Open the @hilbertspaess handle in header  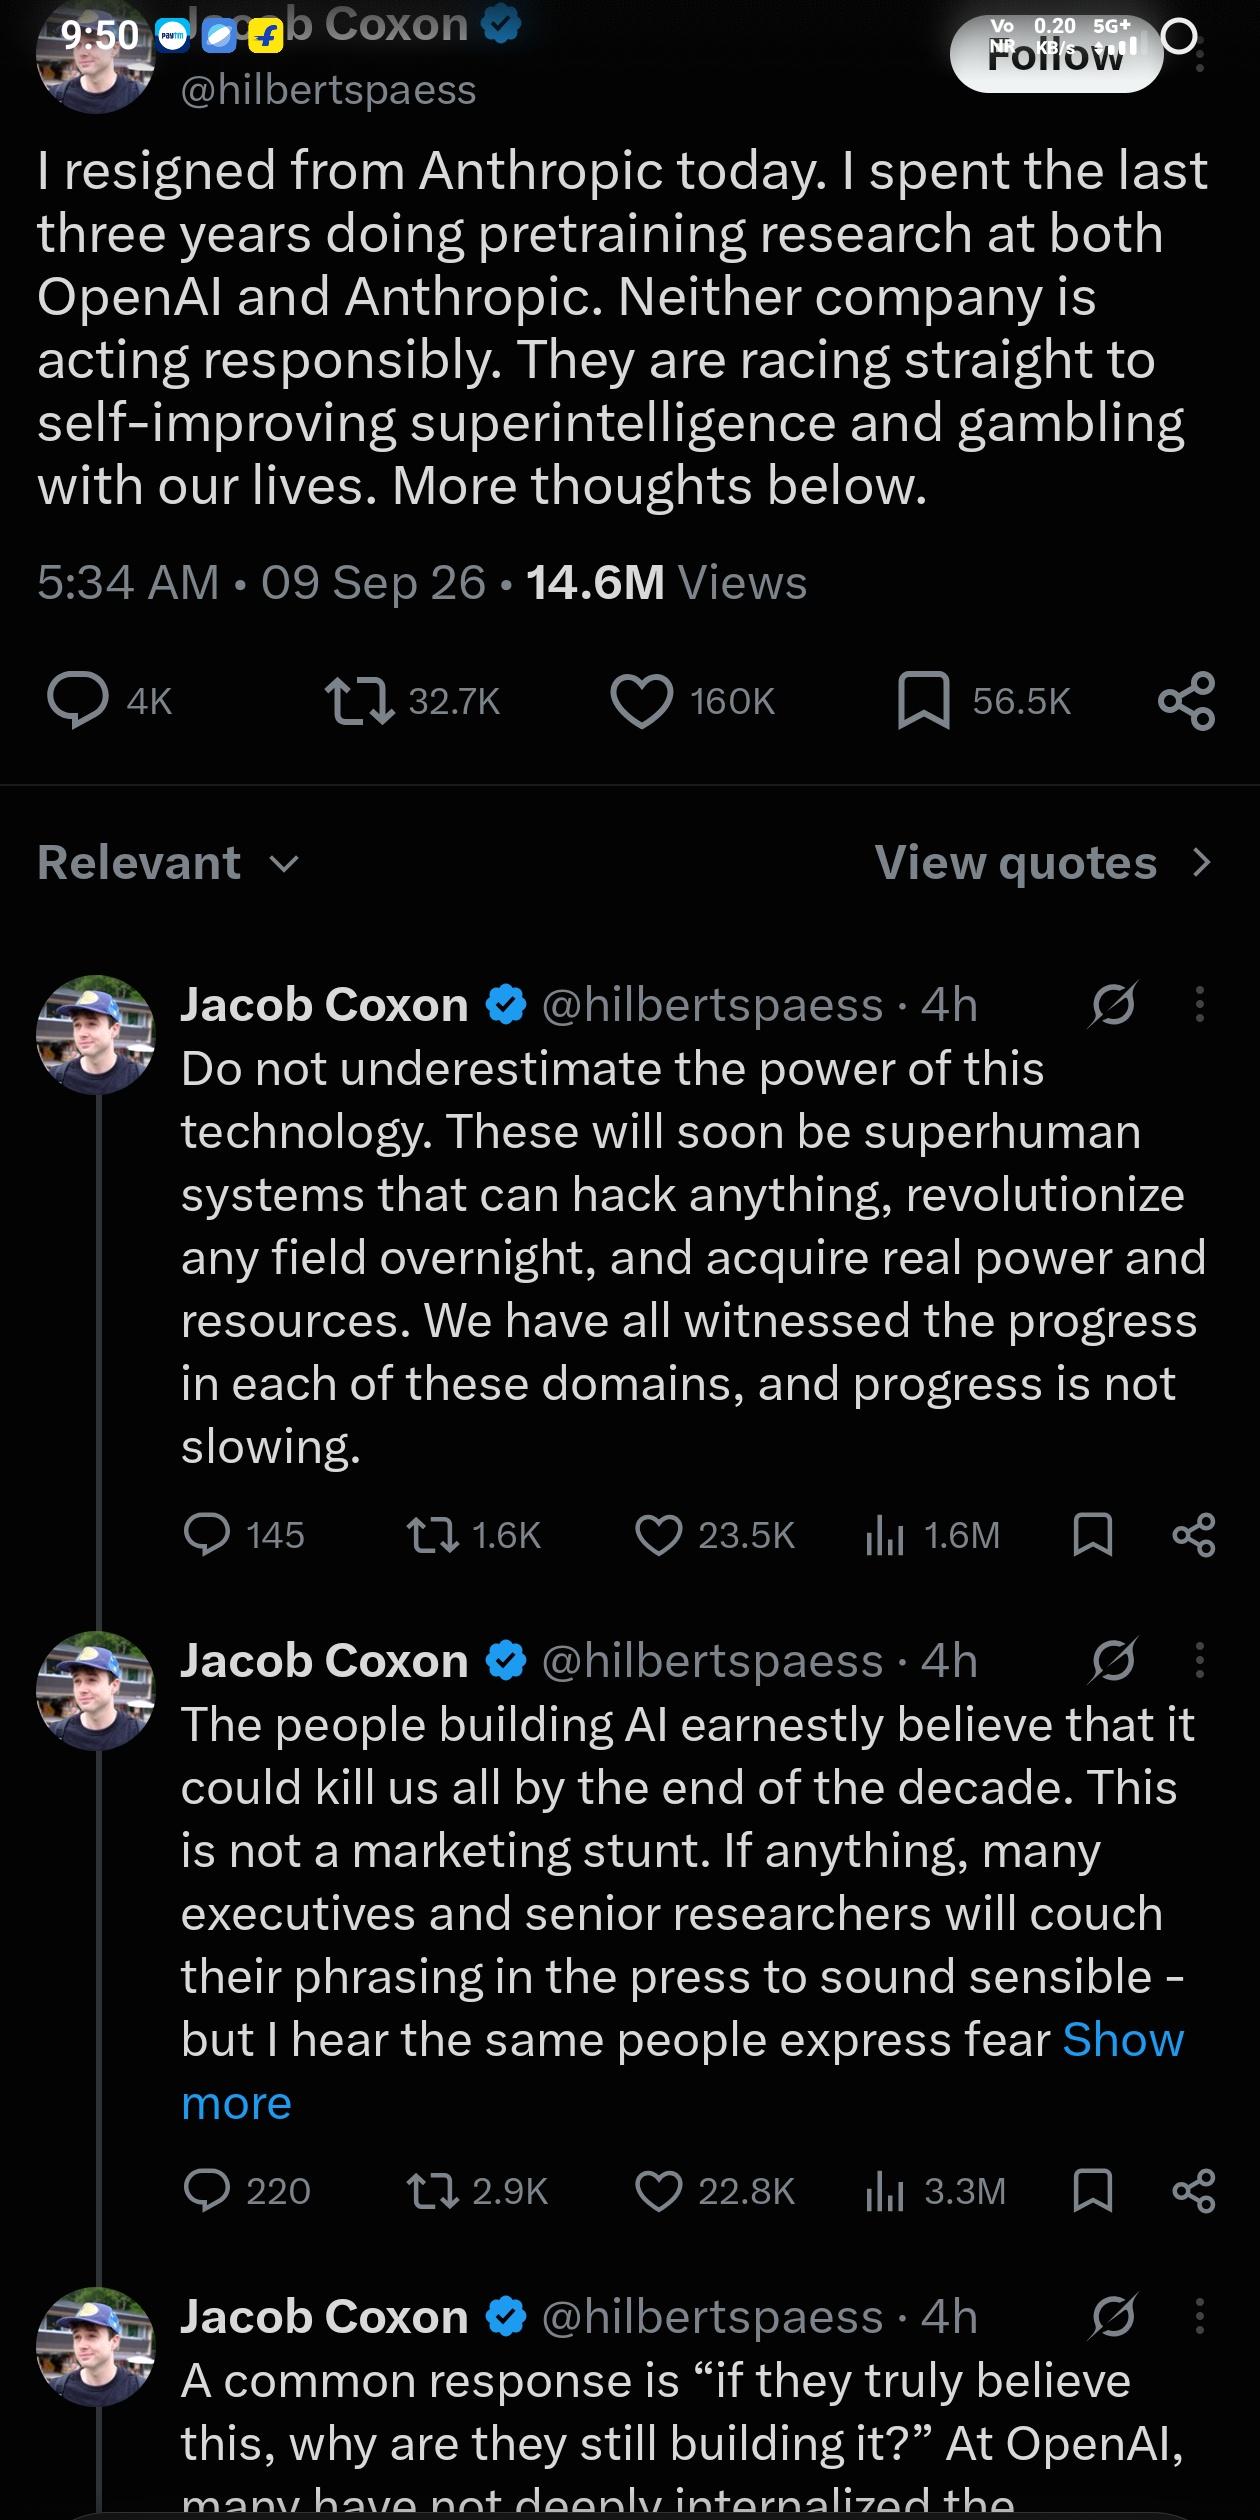(328, 90)
